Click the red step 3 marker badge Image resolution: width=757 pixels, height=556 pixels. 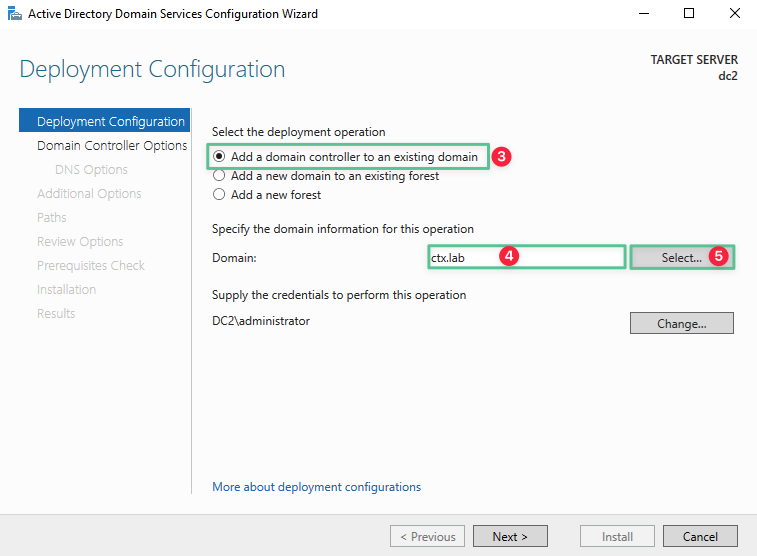pyautogui.click(x=503, y=157)
